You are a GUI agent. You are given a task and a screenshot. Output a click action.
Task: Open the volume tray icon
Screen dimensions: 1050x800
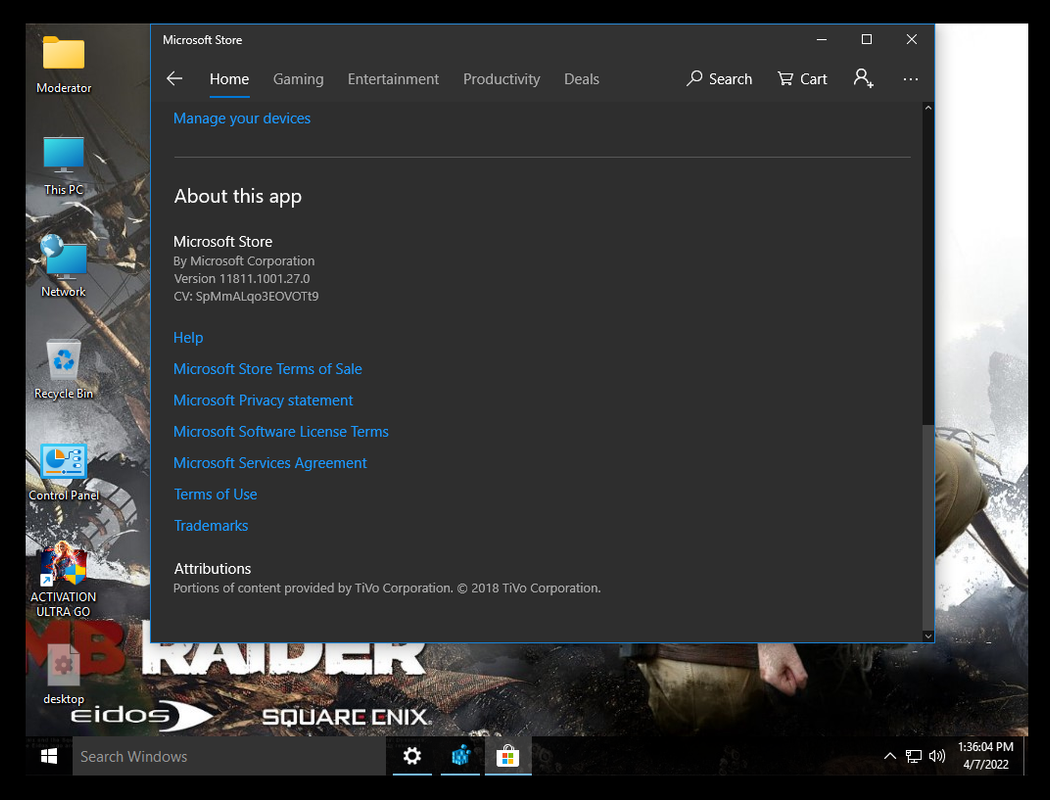click(x=937, y=756)
